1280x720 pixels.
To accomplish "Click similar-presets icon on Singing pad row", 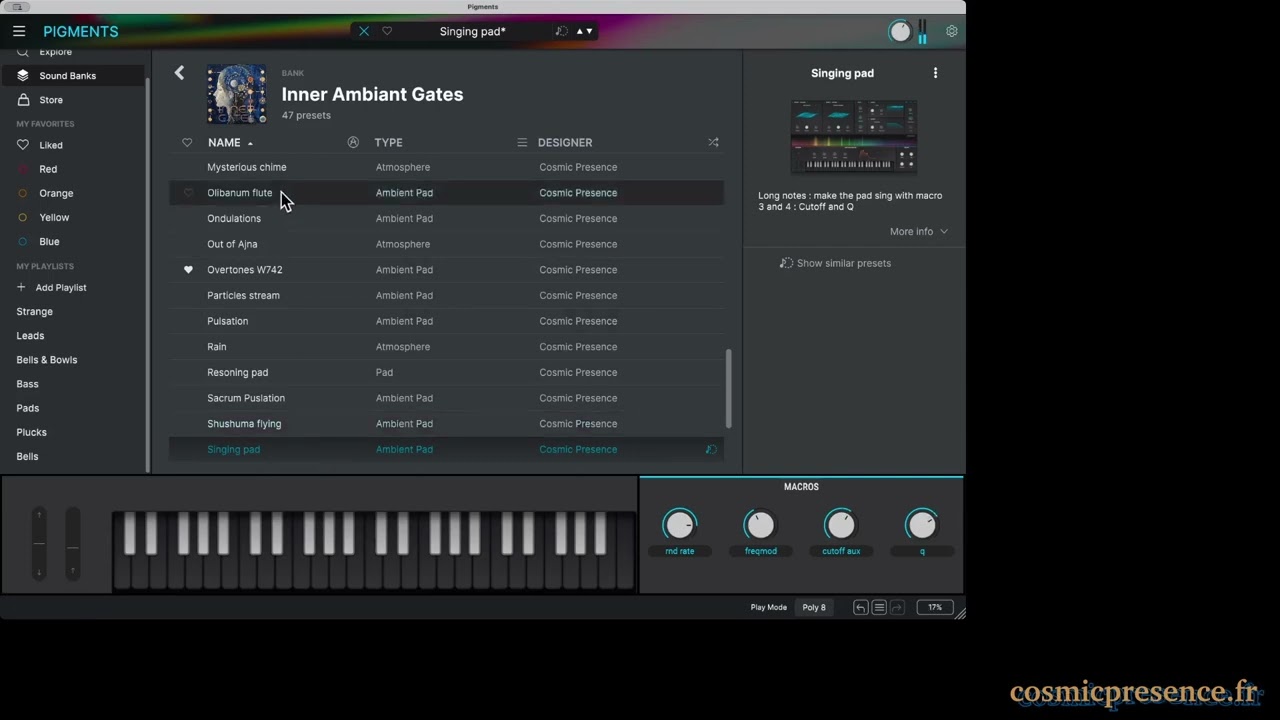I will pyautogui.click(x=711, y=449).
